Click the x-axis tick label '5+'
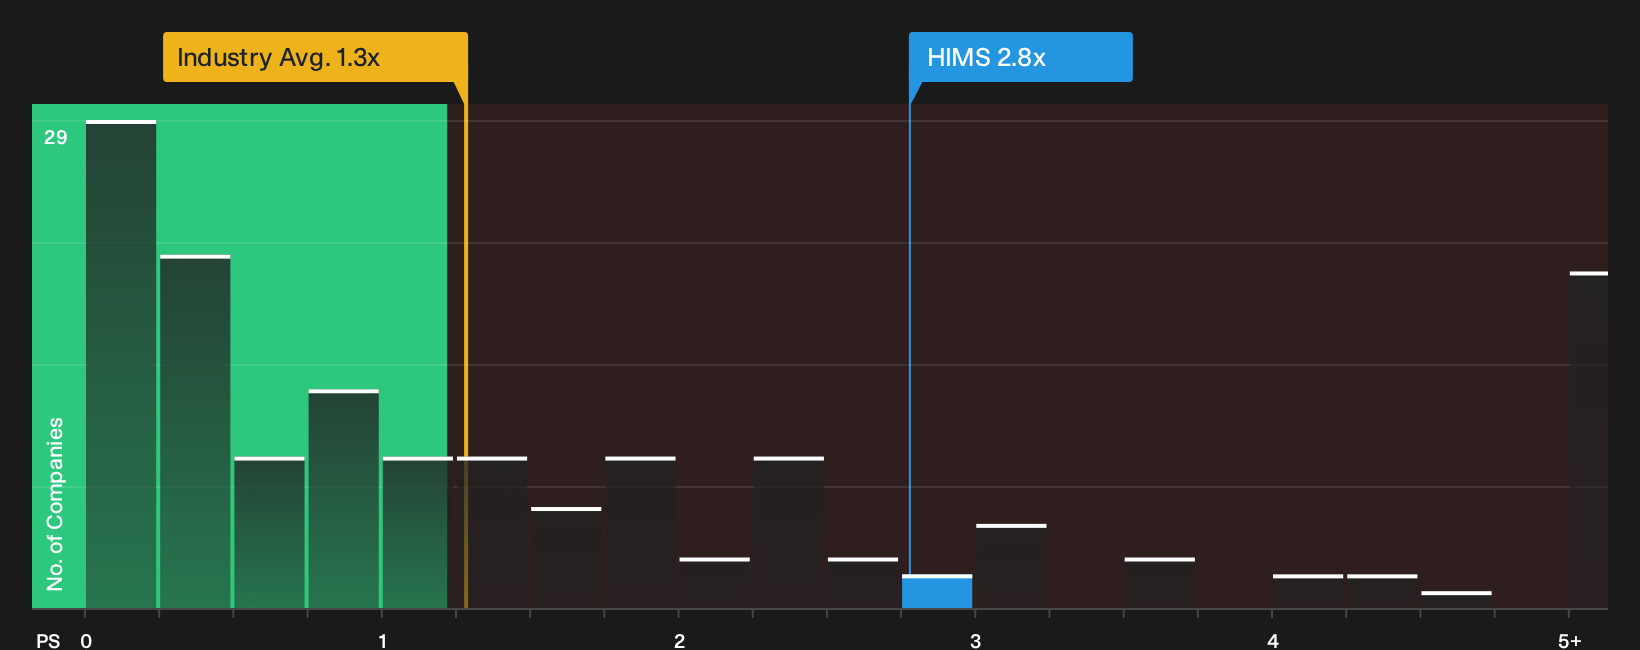The width and height of the screenshot is (1640, 650). click(1569, 640)
